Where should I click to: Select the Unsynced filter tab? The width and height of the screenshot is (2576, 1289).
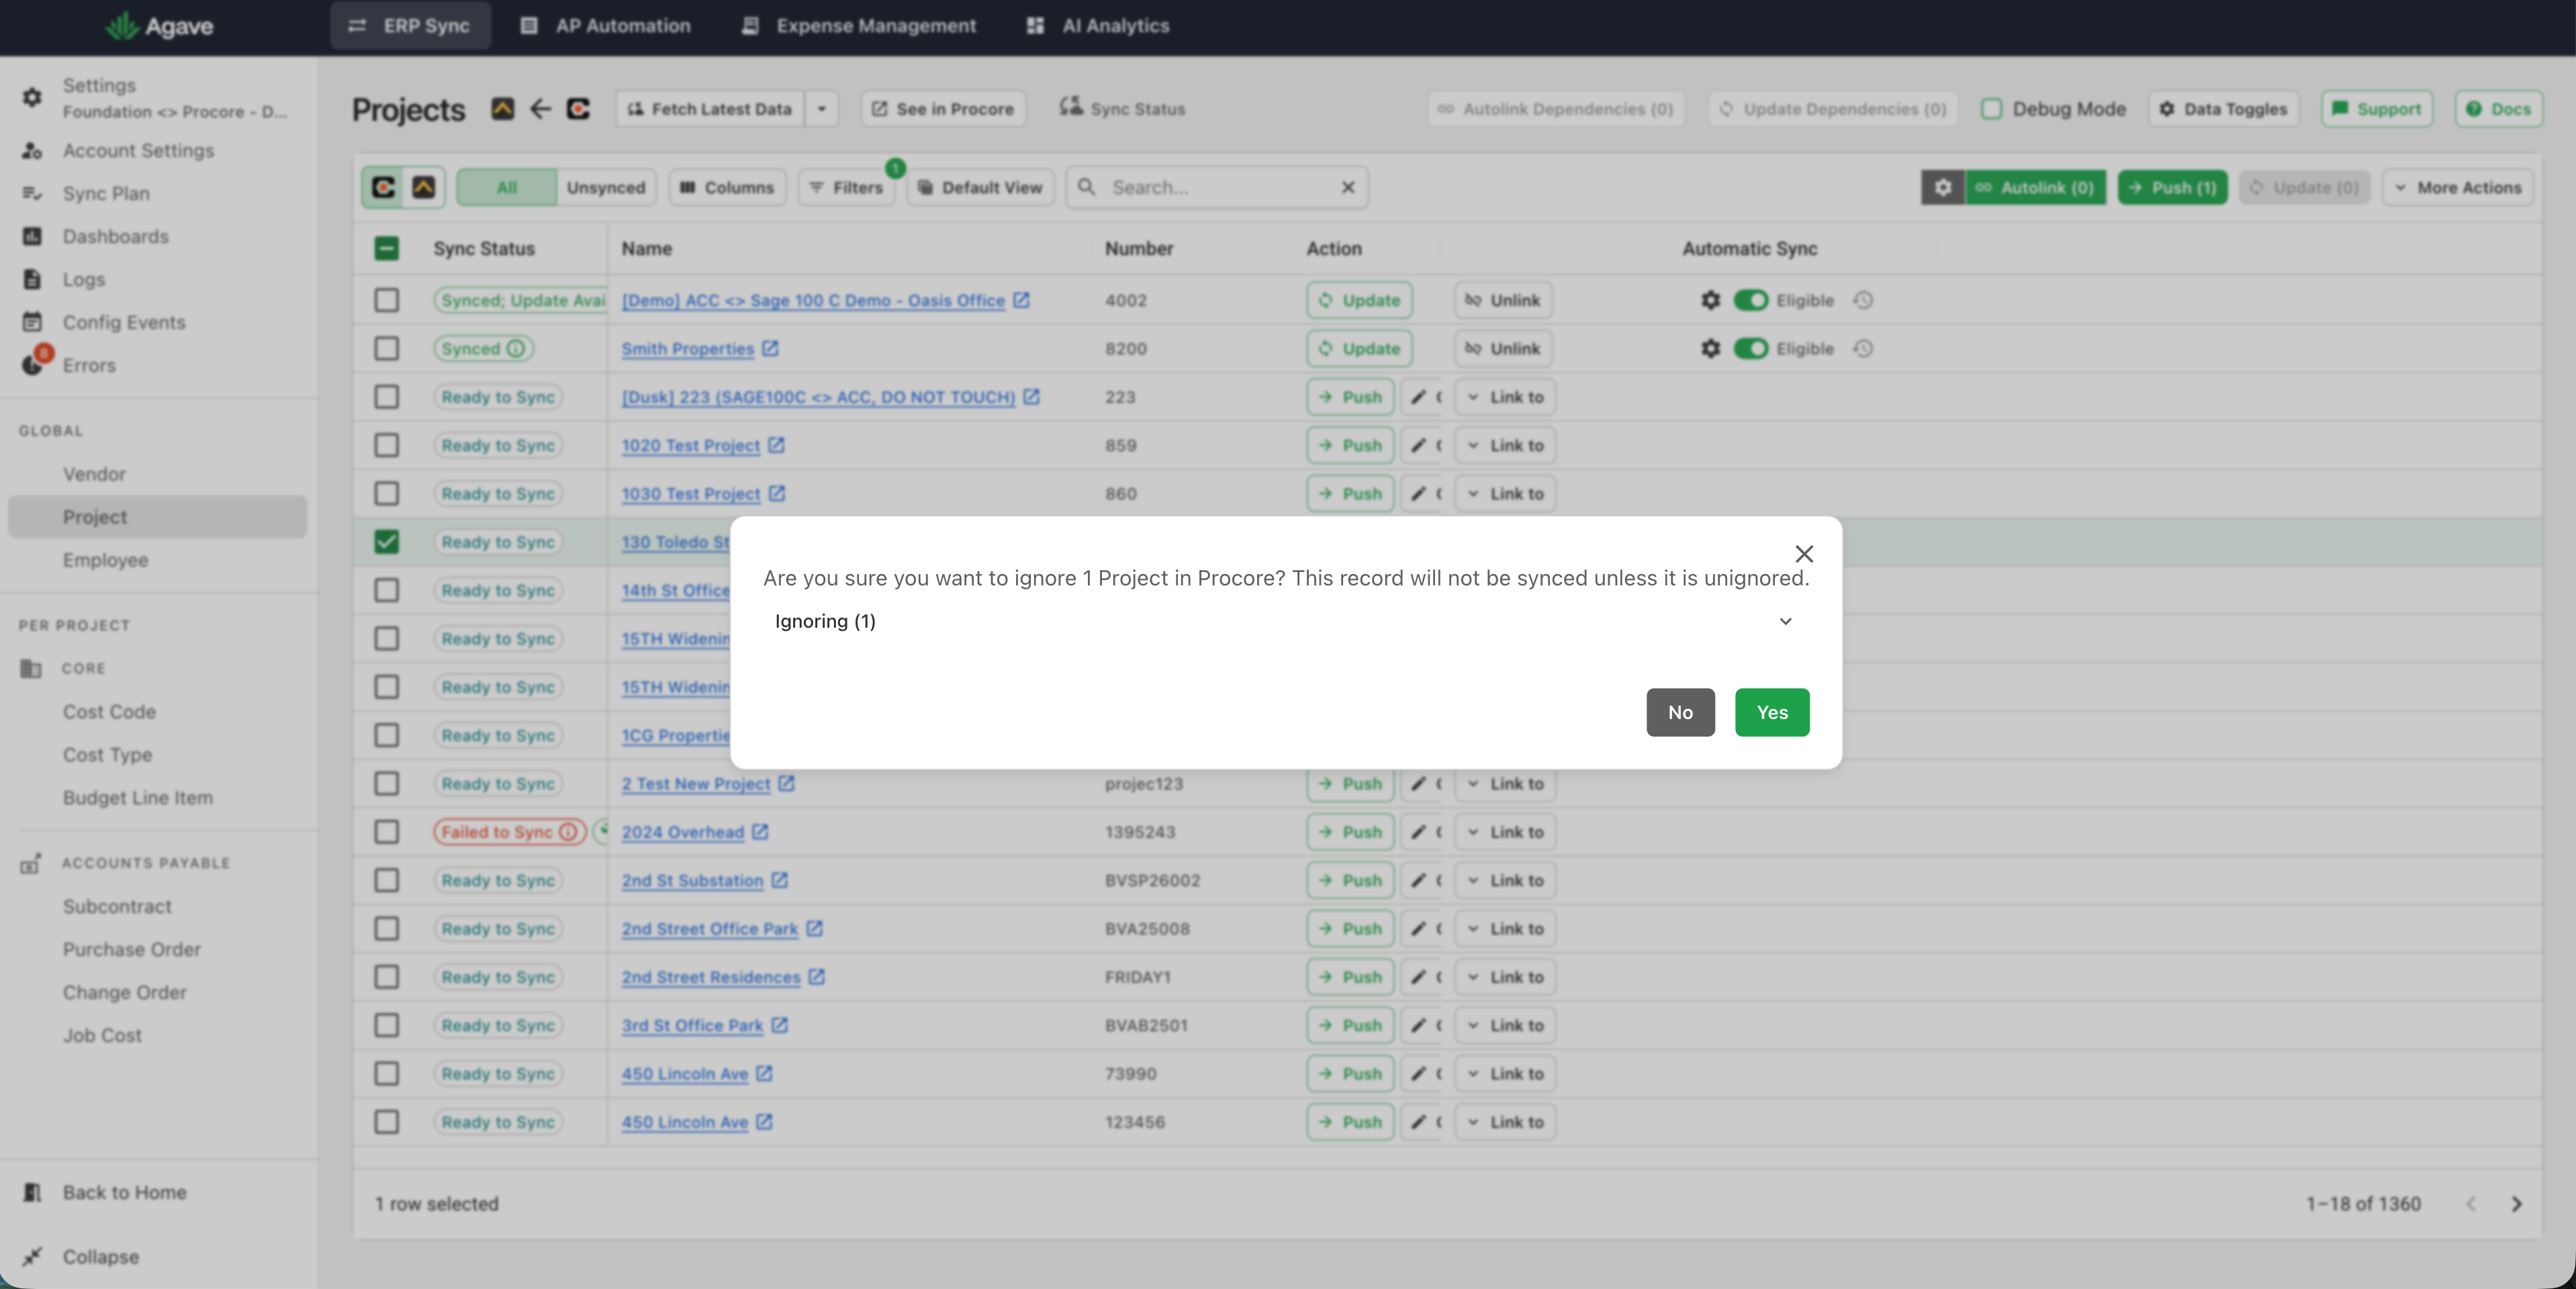click(x=606, y=188)
